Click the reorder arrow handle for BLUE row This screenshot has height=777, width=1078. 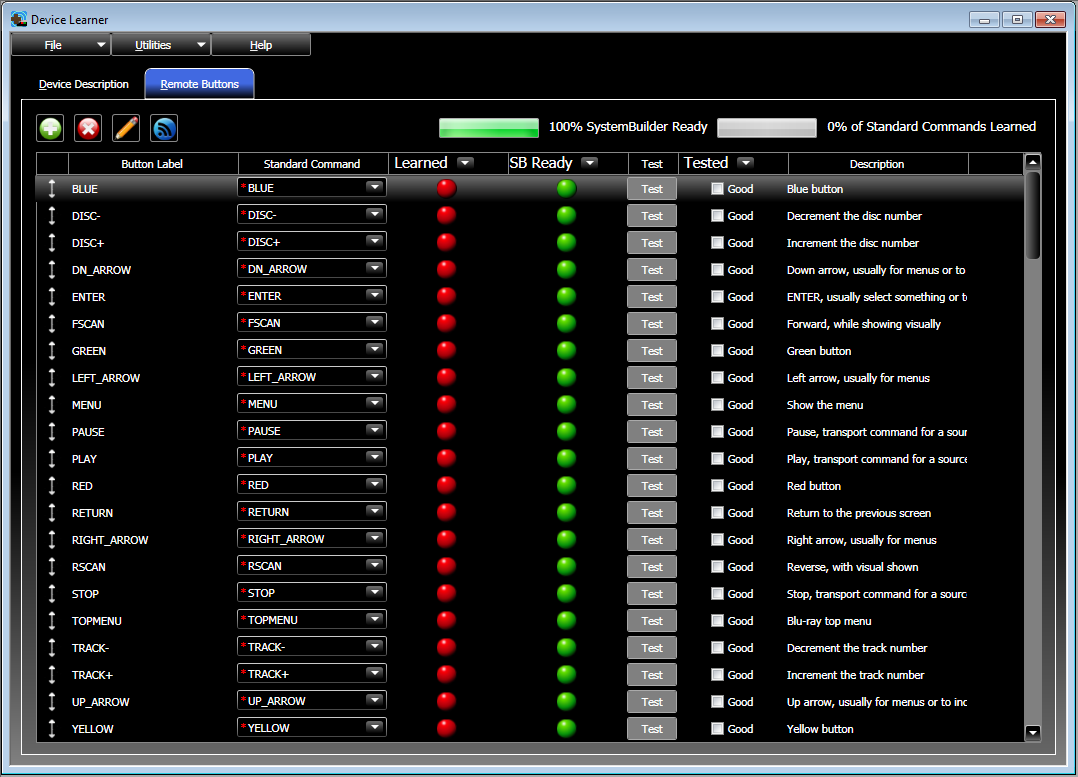(x=52, y=188)
